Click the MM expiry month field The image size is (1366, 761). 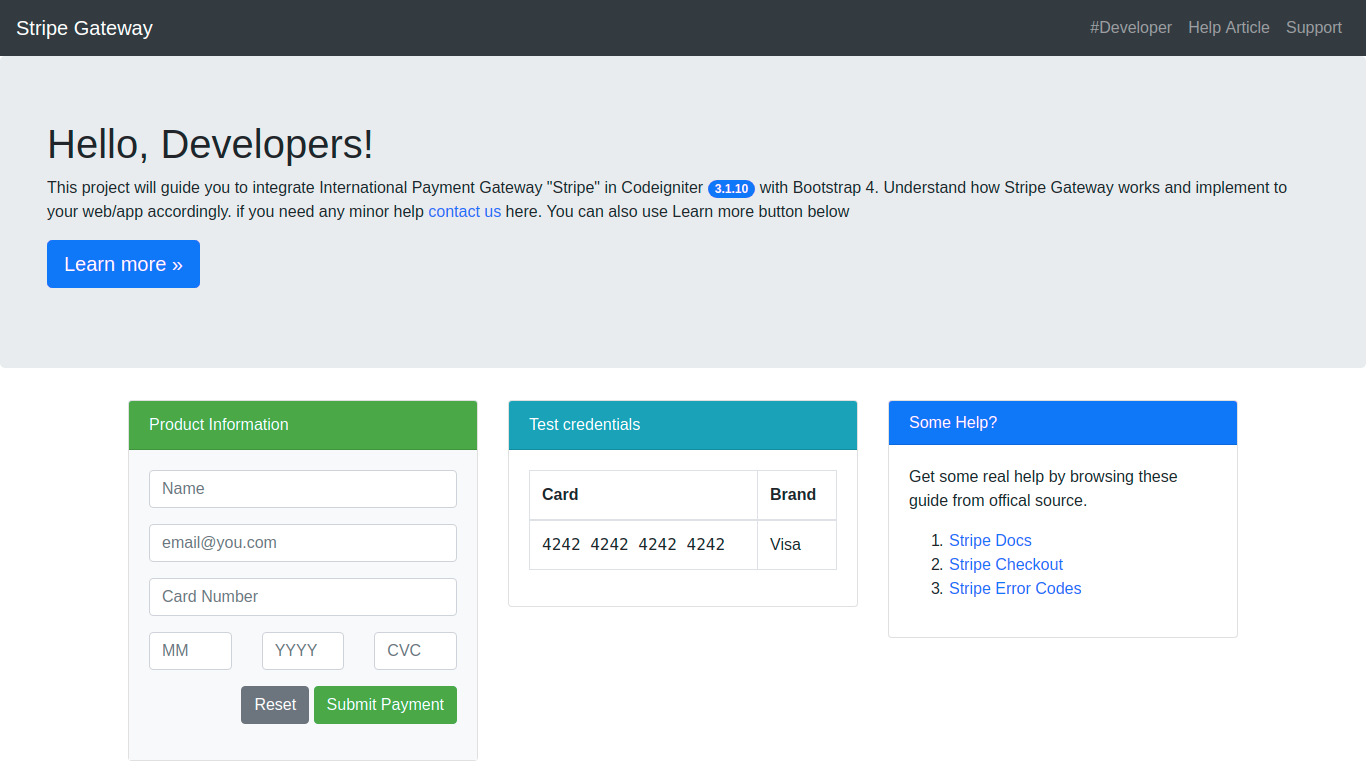(190, 651)
